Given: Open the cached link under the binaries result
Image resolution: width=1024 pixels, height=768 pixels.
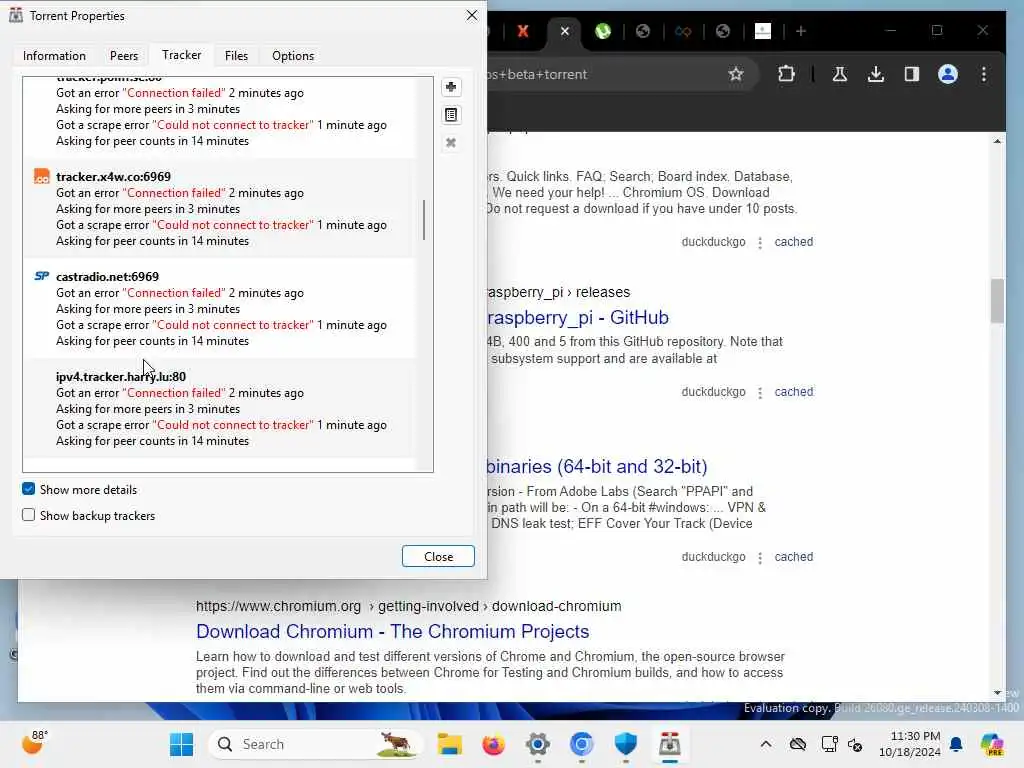Looking at the screenshot, I should (793, 557).
